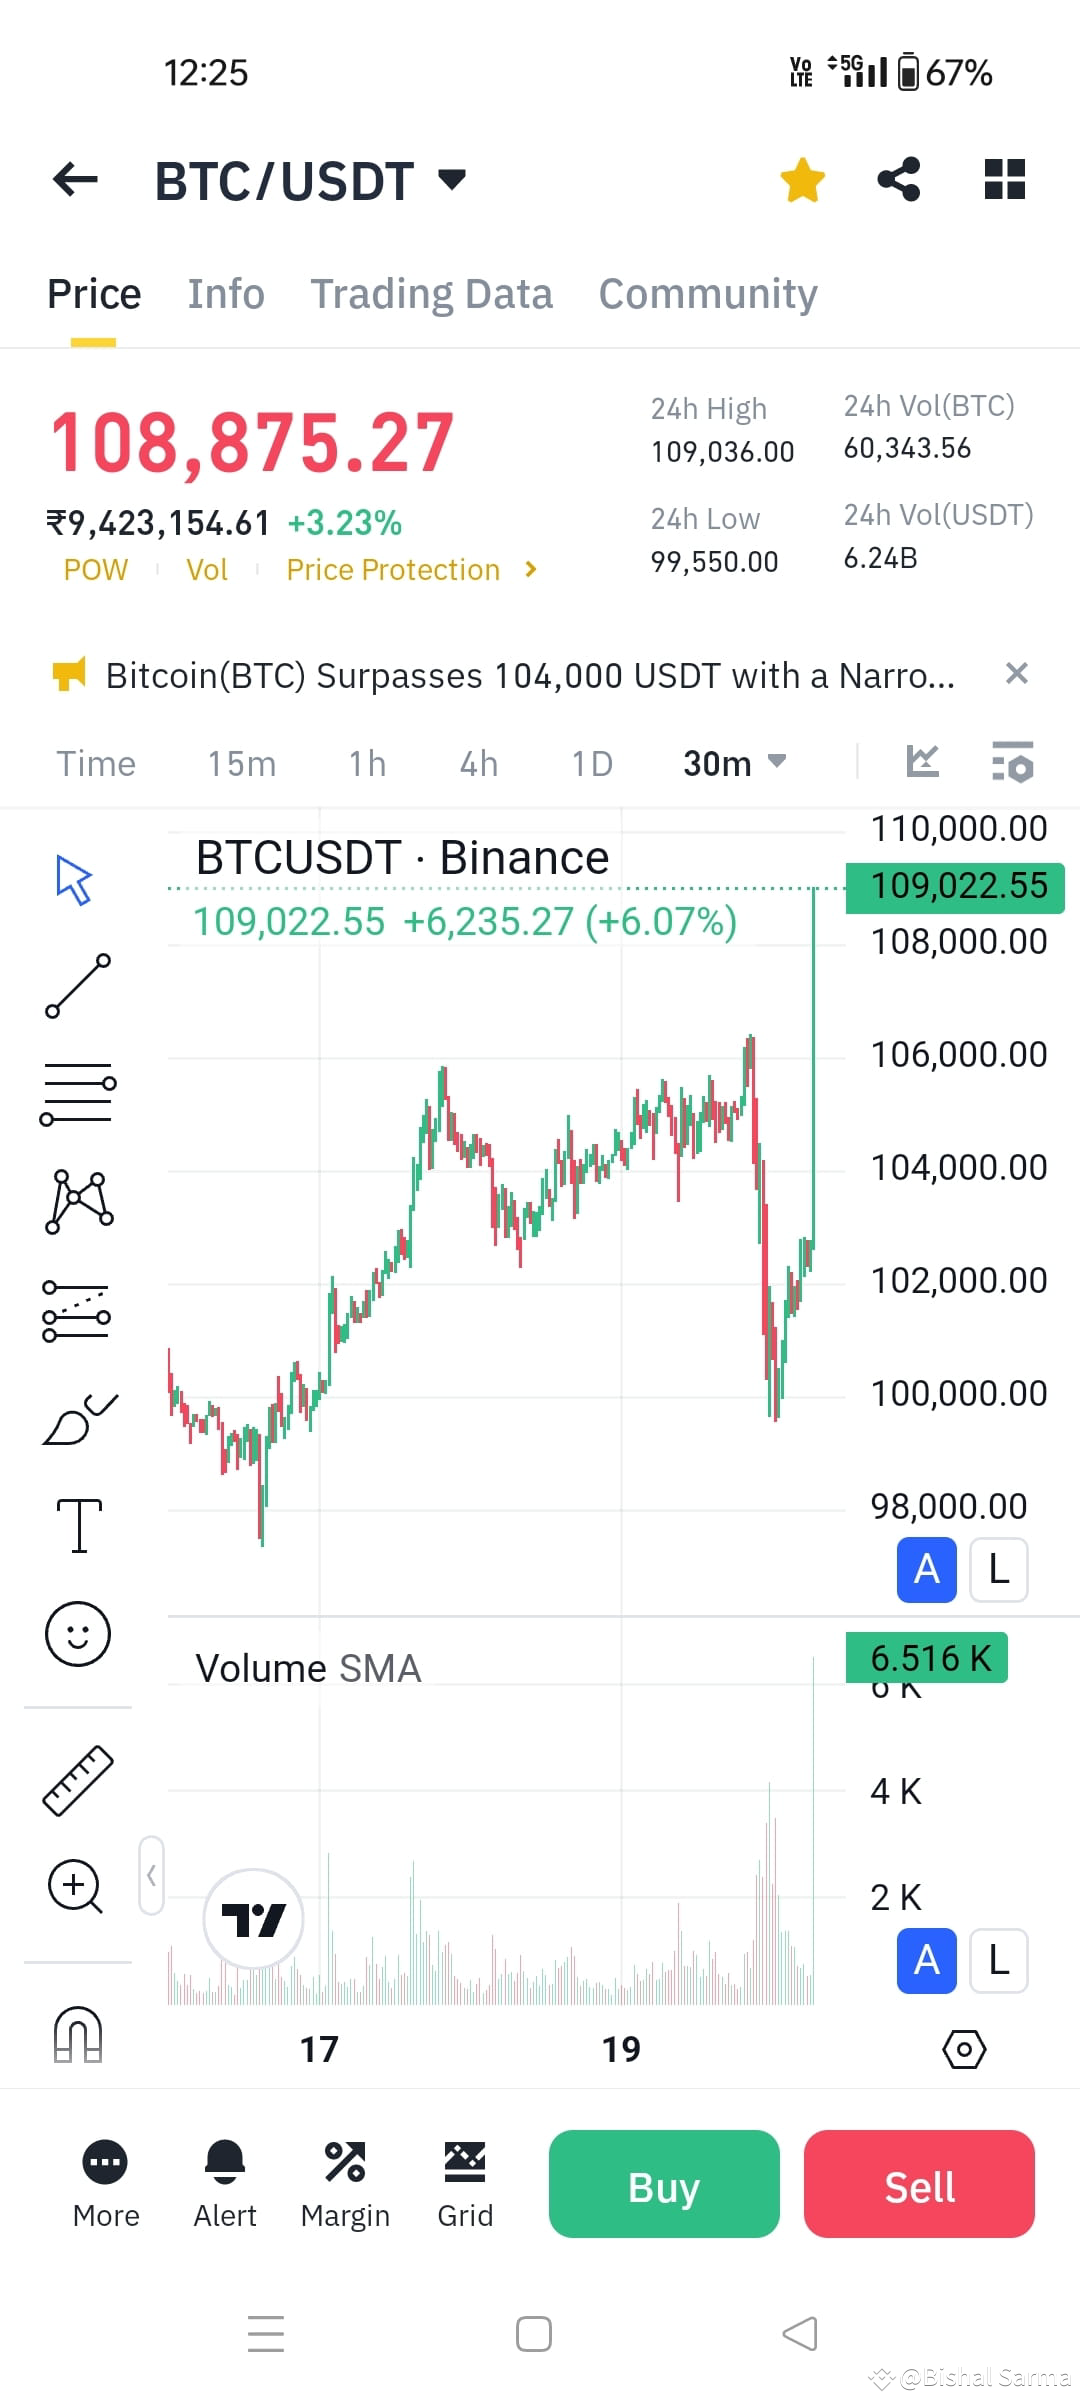Expand the 30m interval dropdown

pos(735,764)
